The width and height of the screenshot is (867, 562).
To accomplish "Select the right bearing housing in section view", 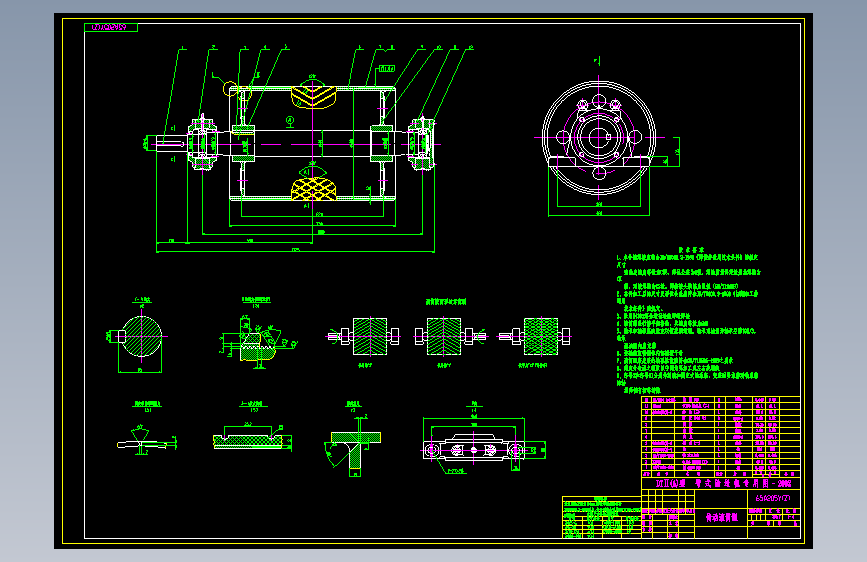I will click(421, 144).
